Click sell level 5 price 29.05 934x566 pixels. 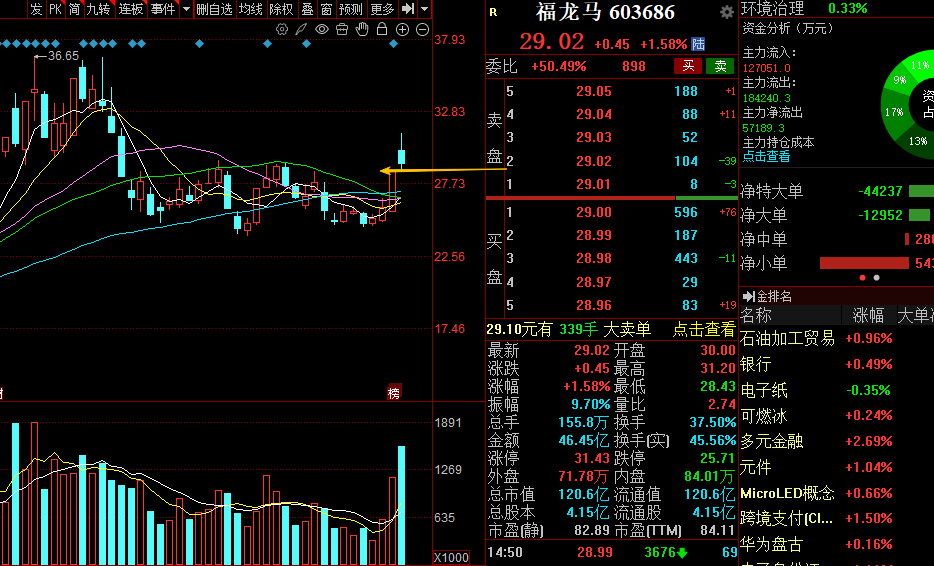[x=593, y=91]
